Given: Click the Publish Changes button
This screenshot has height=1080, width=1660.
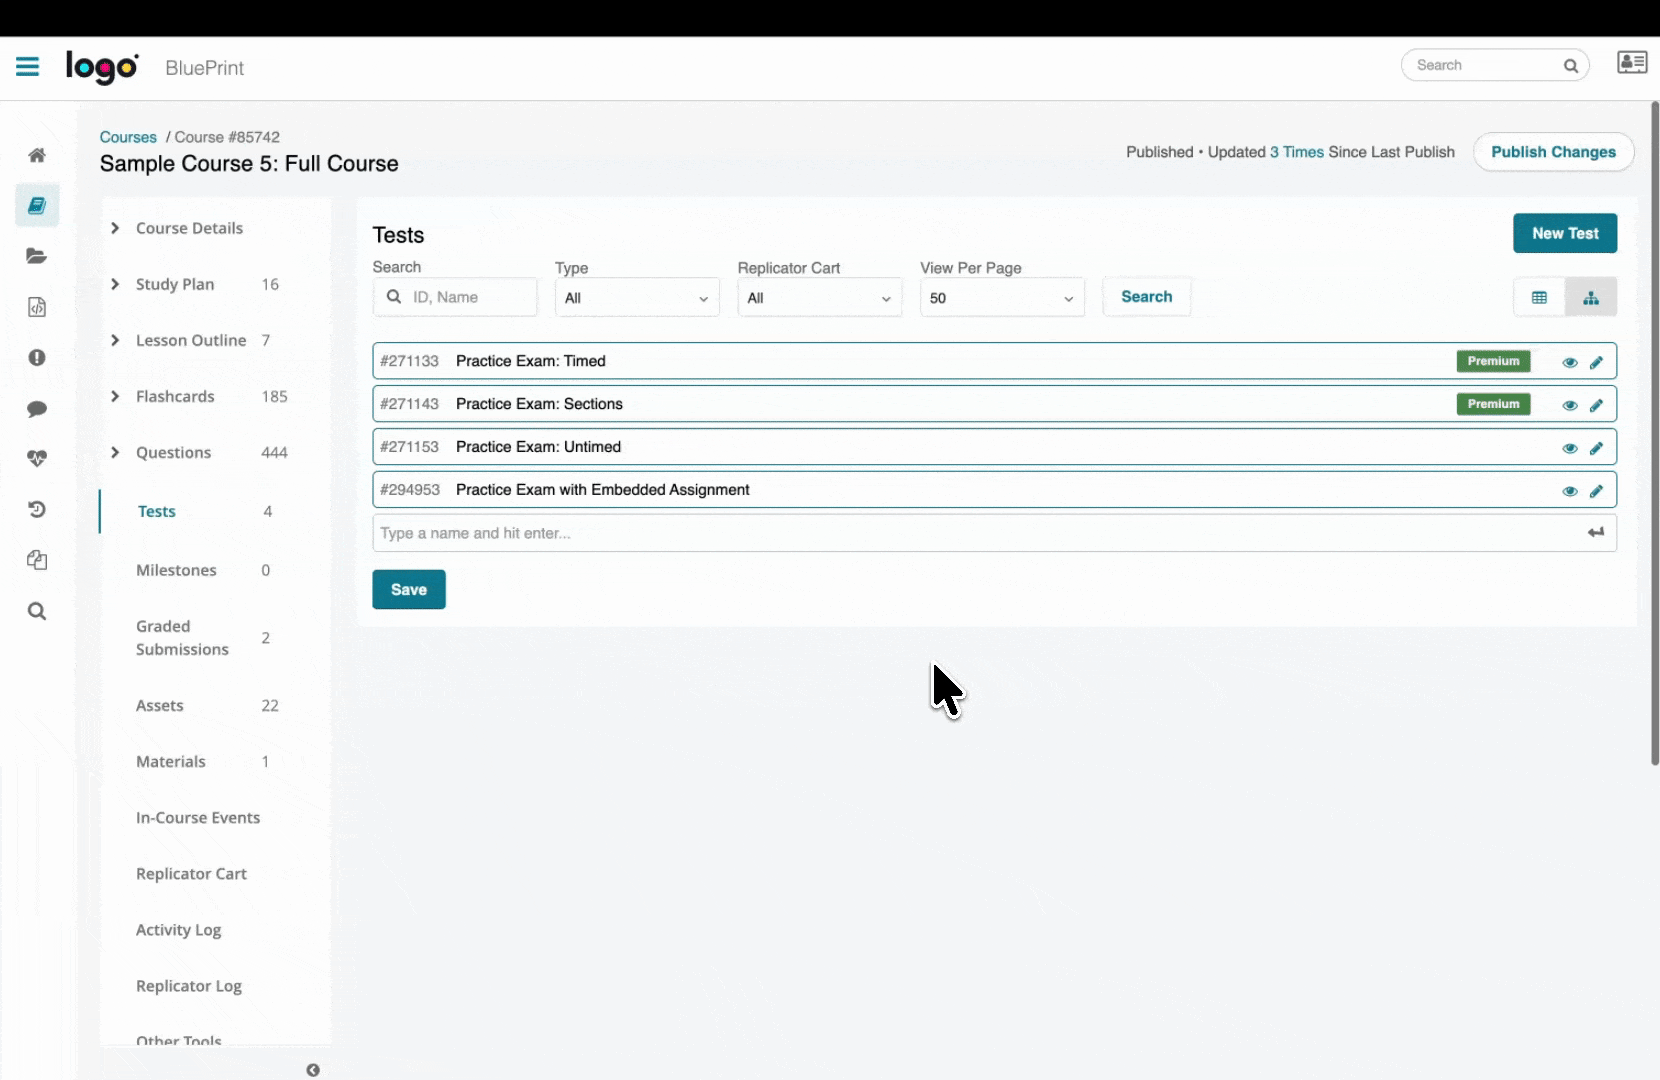Looking at the screenshot, I should tap(1553, 152).
